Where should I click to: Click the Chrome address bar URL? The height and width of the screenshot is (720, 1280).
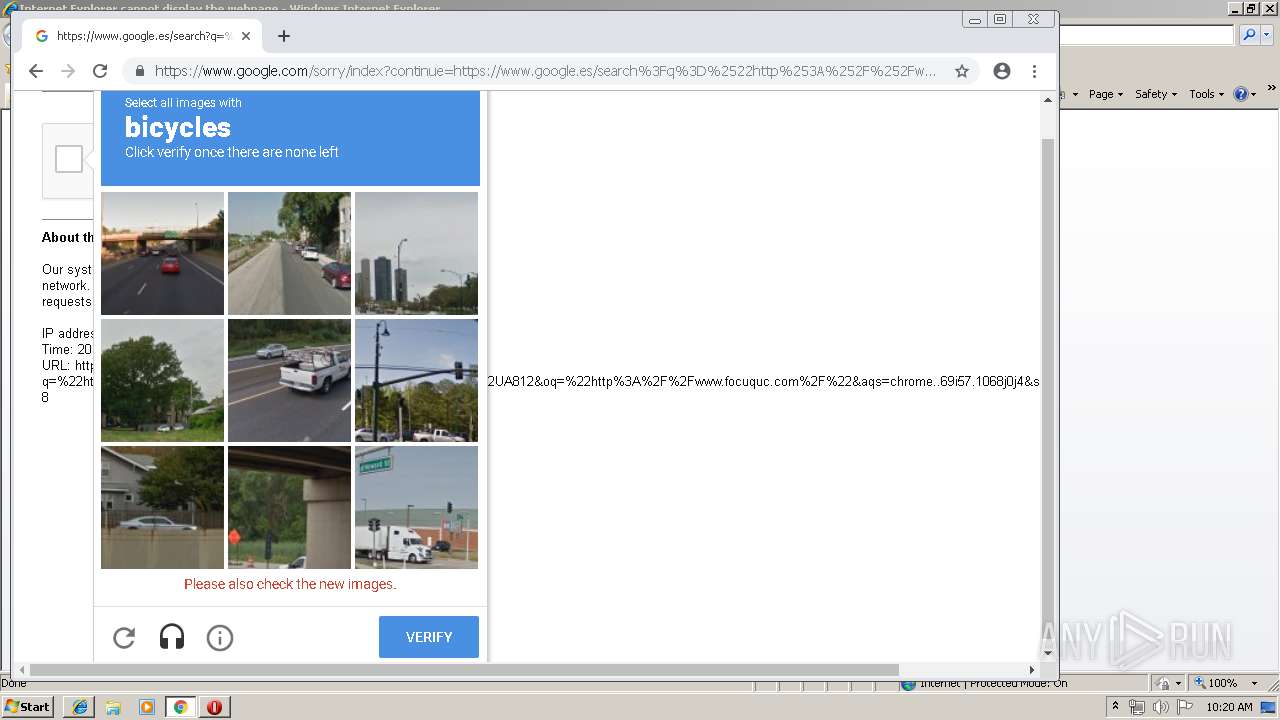[545, 71]
